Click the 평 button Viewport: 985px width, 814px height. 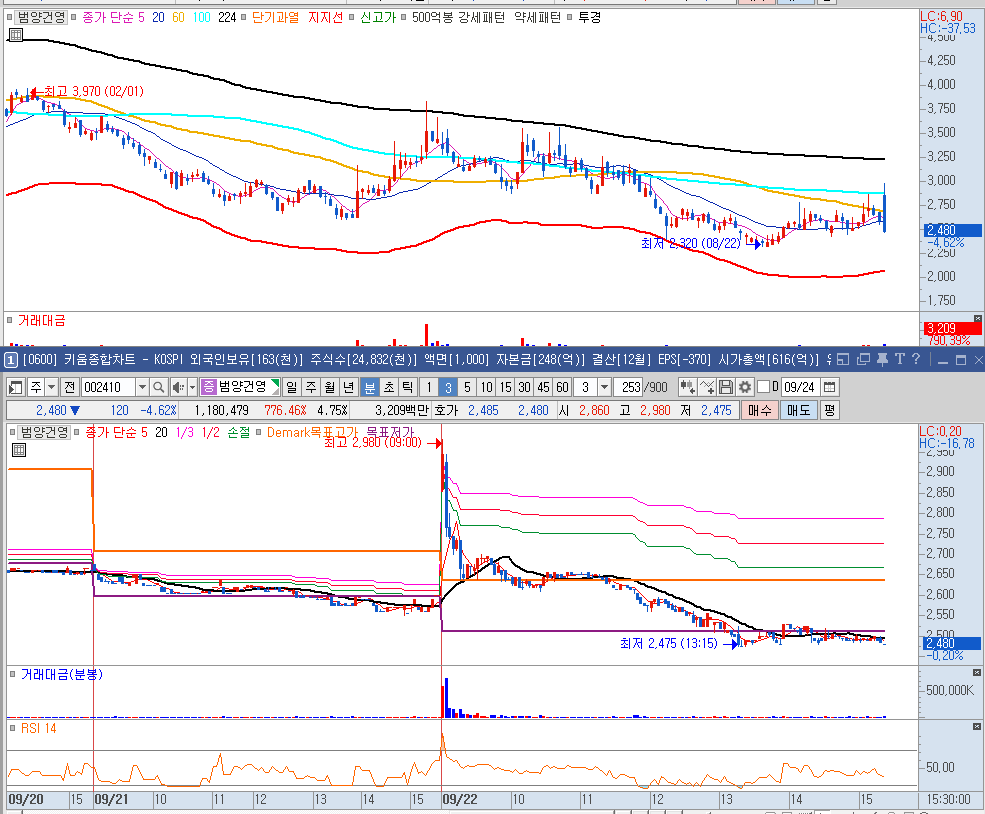tap(829, 410)
